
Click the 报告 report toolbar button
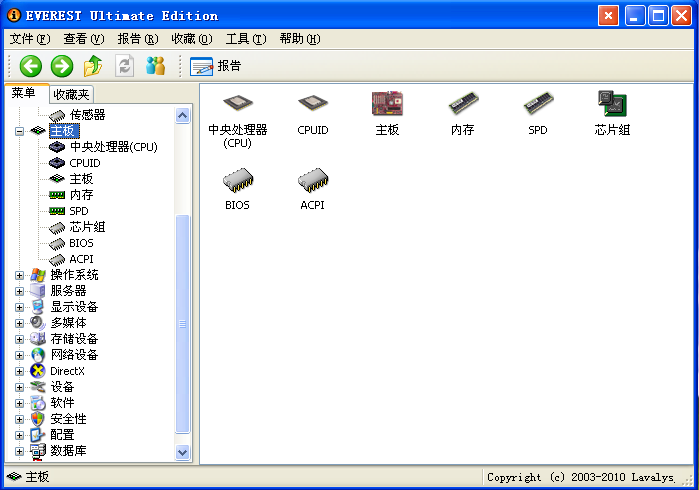pos(216,66)
